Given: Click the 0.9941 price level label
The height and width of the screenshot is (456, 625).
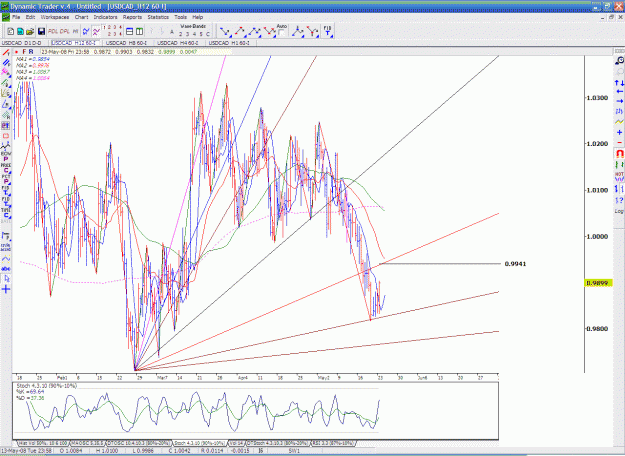Looking at the screenshot, I should (515, 264).
